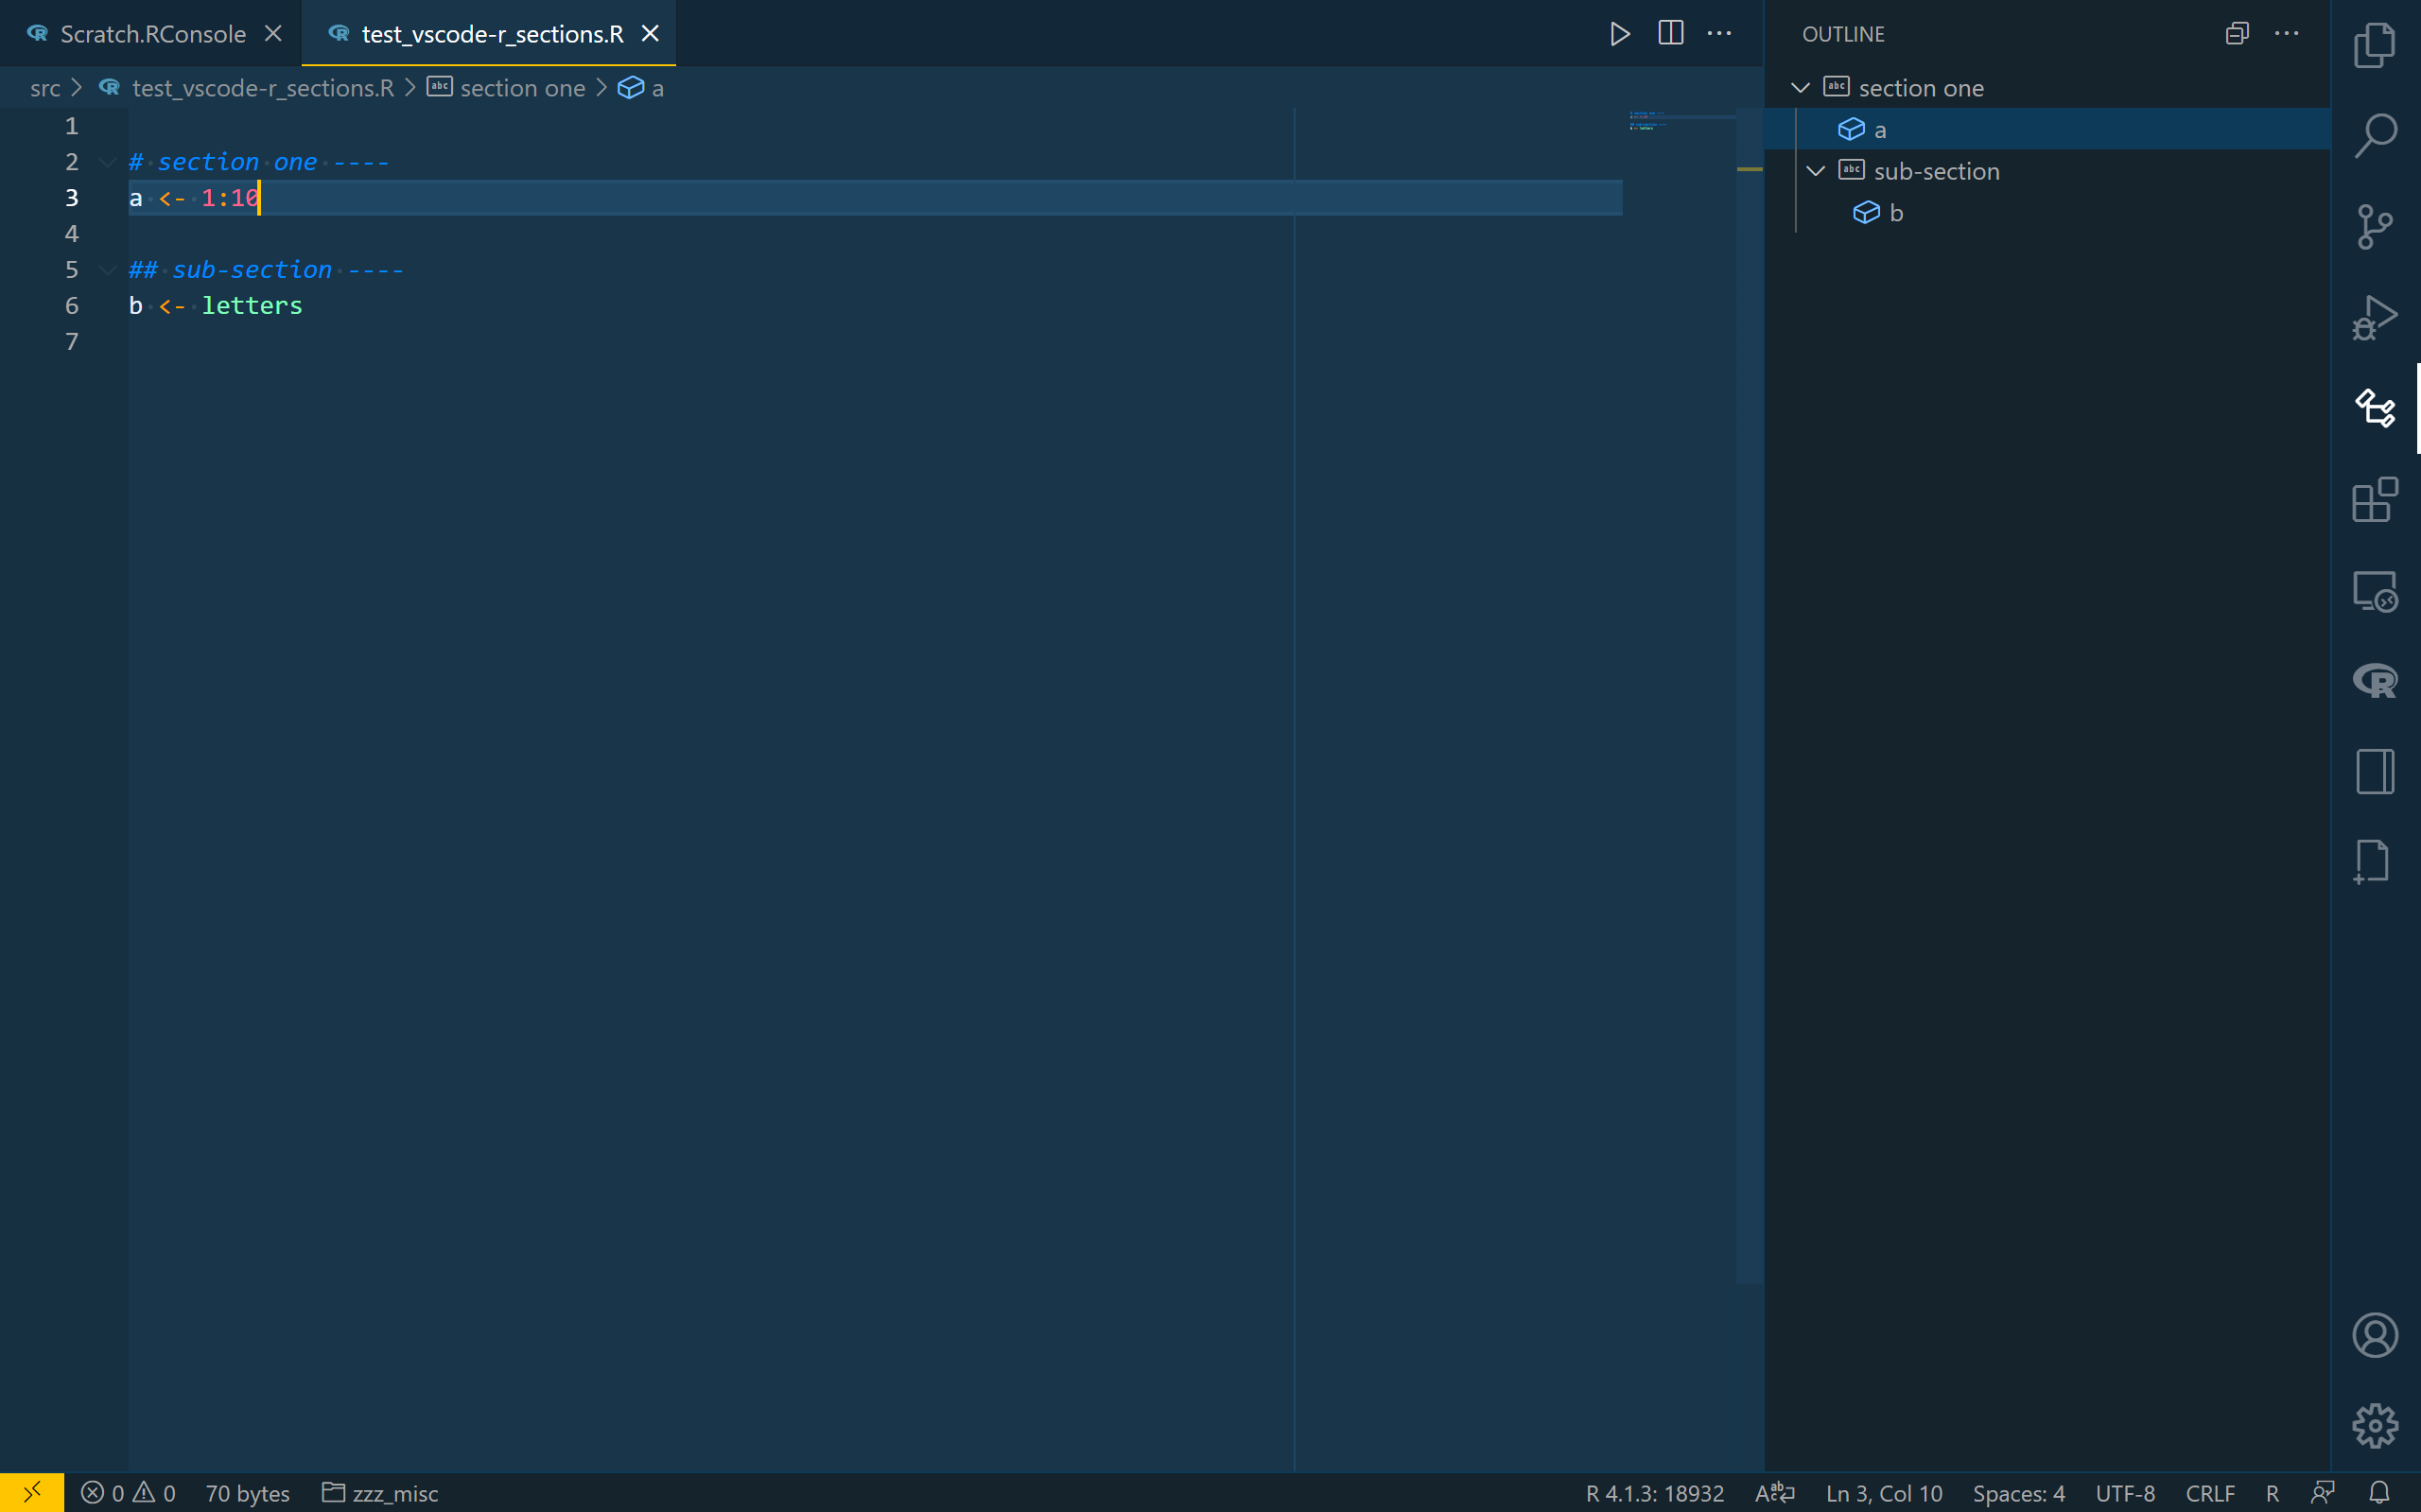Open Remote Explorer view icon
This screenshot has height=1512, width=2421.
click(2374, 591)
